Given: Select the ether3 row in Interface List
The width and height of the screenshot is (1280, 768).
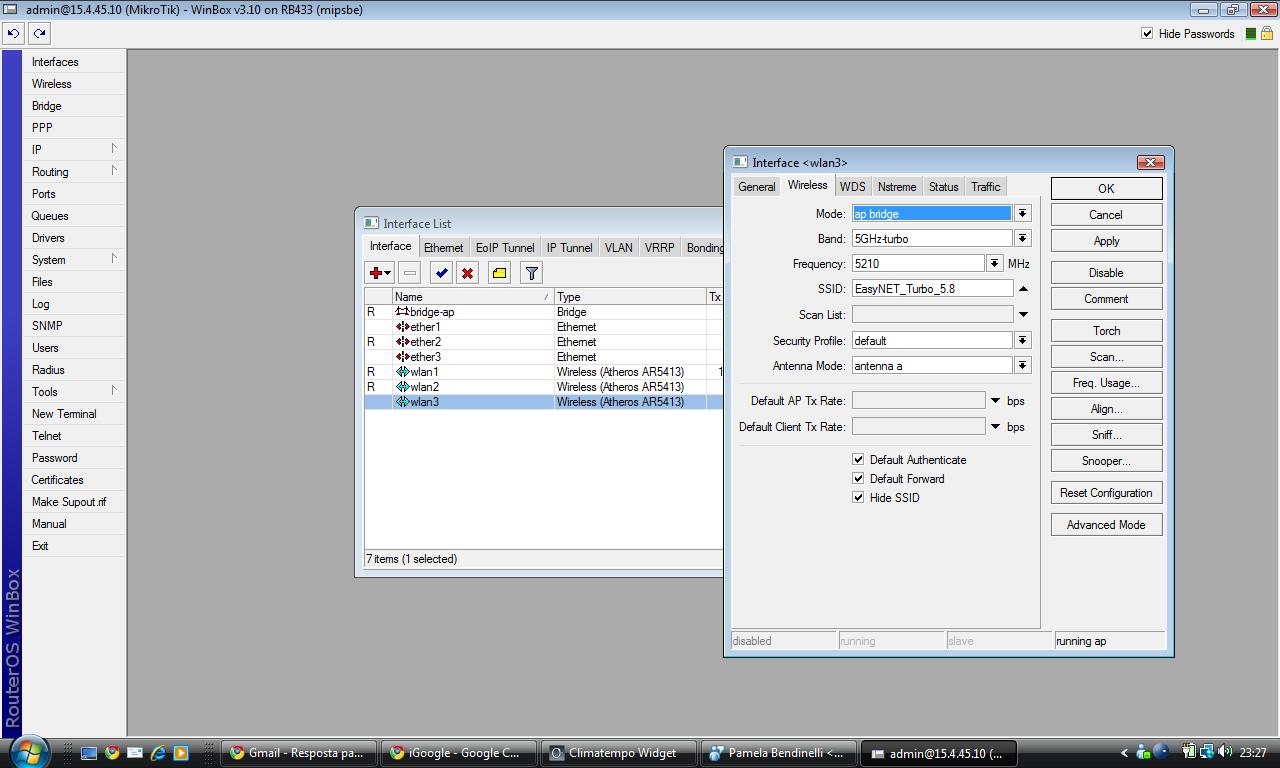Looking at the screenshot, I should [x=543, y=357].
